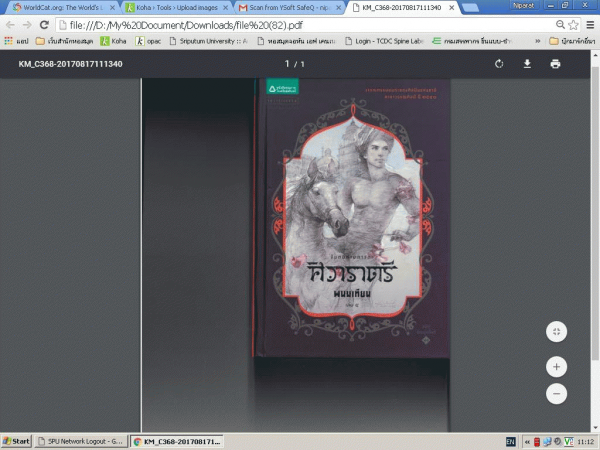Print the PDF document
This screenshot has width=600, height=450.
[555, 64]
